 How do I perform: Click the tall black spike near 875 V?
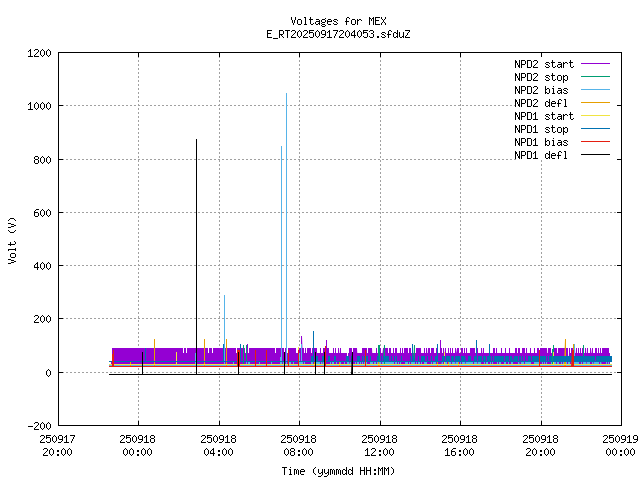pos(196,142)
